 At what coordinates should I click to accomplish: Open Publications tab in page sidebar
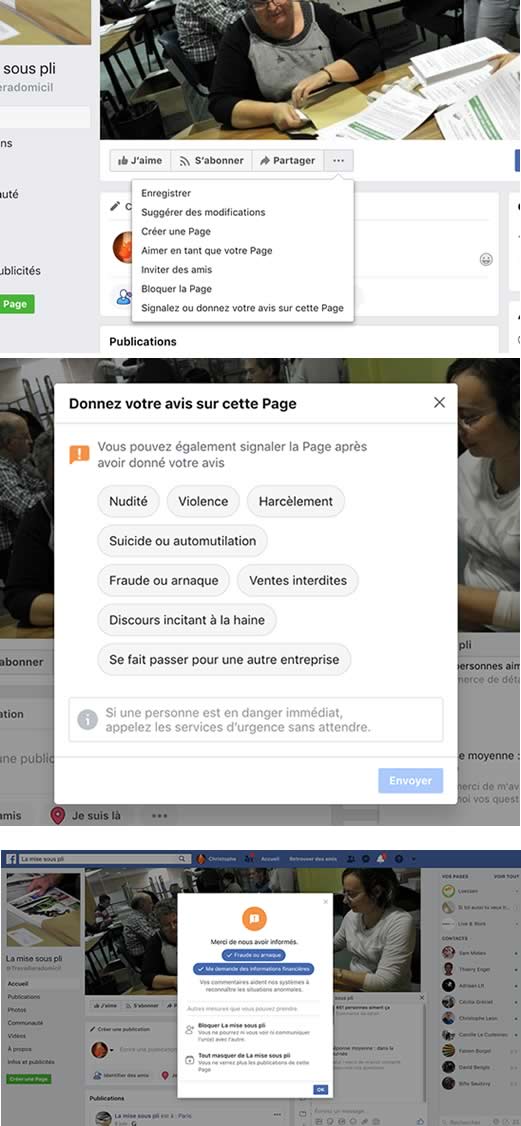[x=24, y=997]
